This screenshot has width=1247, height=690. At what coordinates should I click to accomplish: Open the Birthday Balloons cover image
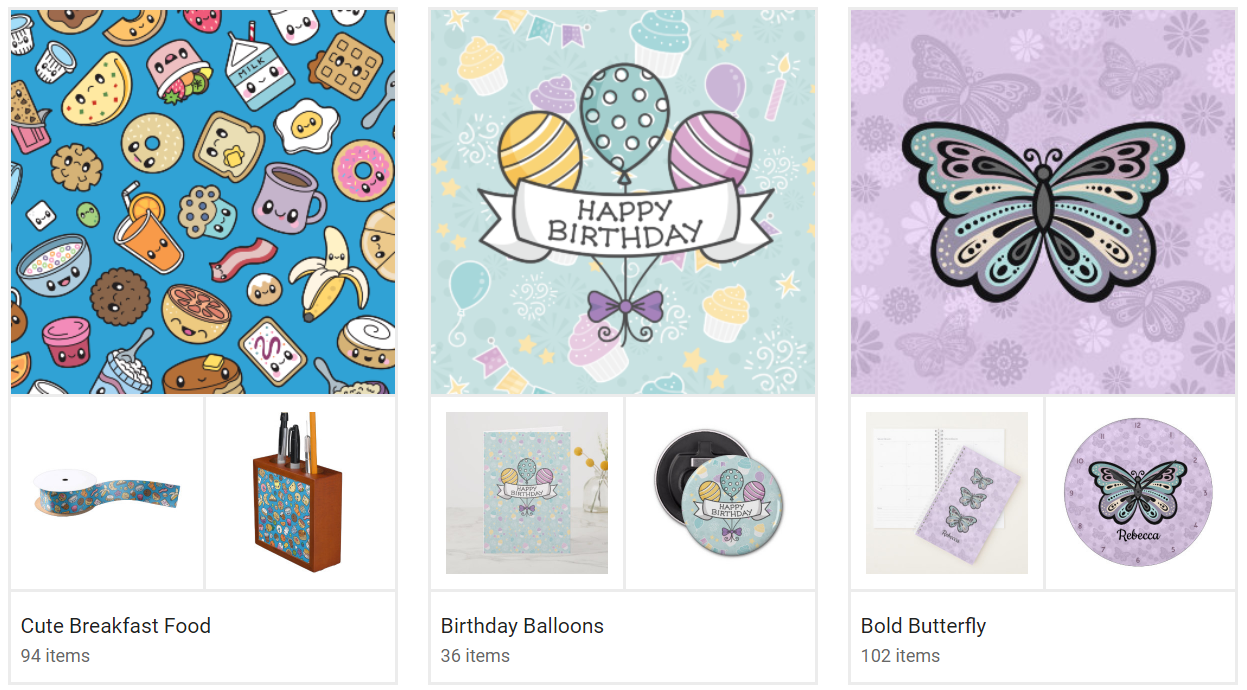click(623, 203)
